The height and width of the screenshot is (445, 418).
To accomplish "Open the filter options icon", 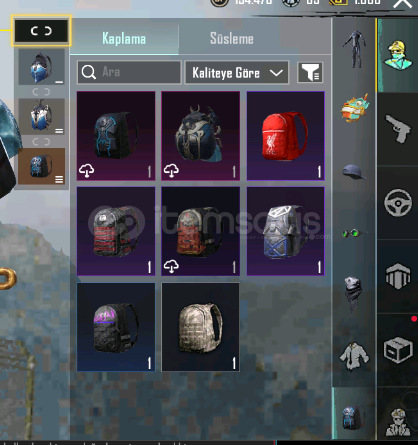I will tap(310, 72).
